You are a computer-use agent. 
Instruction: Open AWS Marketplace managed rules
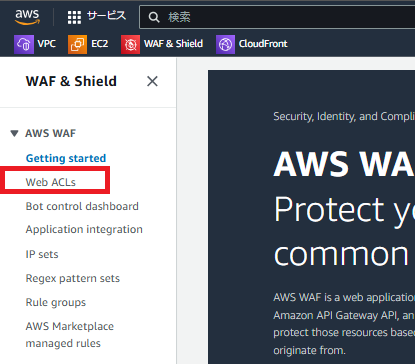tap(70, 335)
